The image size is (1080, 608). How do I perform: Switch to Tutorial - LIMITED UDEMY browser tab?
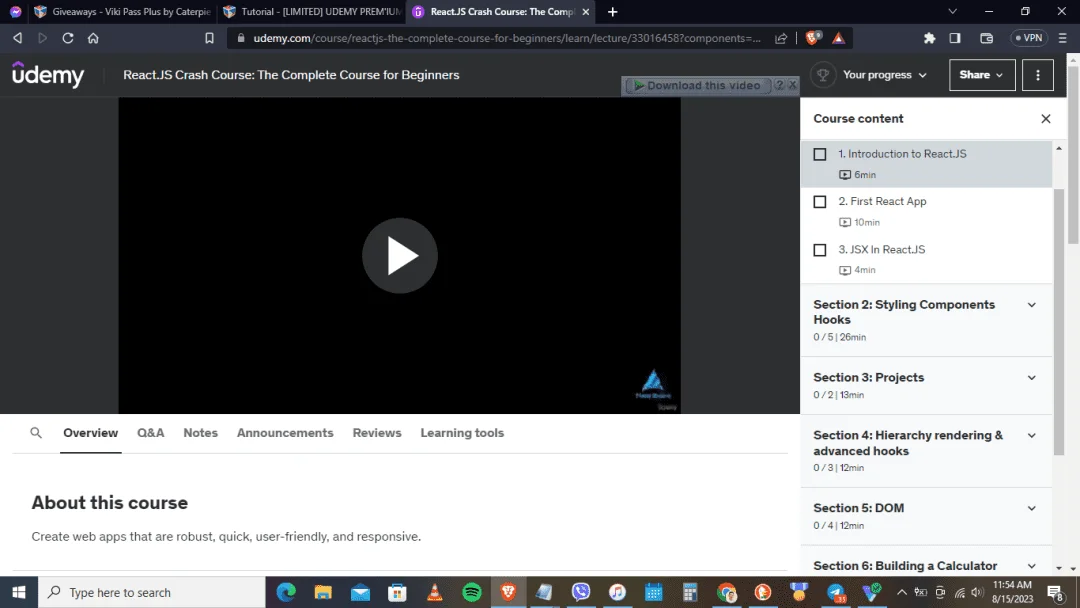pyautogui.click(x=312, y=12)
